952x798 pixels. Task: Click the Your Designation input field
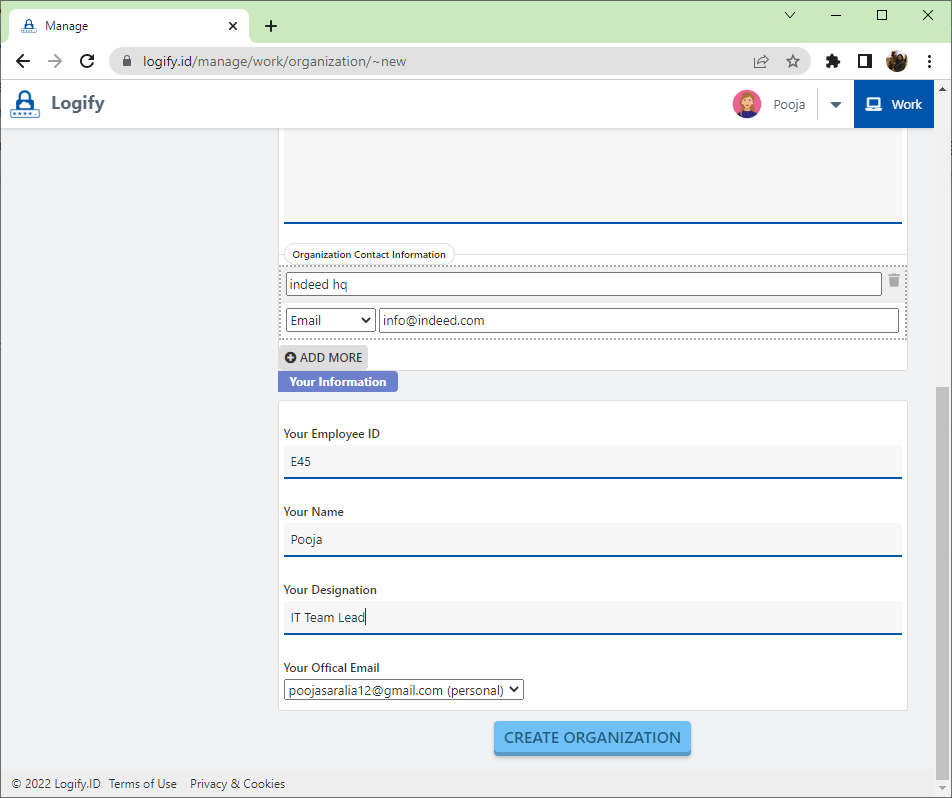pyautogui.click(x=592, y=618)
